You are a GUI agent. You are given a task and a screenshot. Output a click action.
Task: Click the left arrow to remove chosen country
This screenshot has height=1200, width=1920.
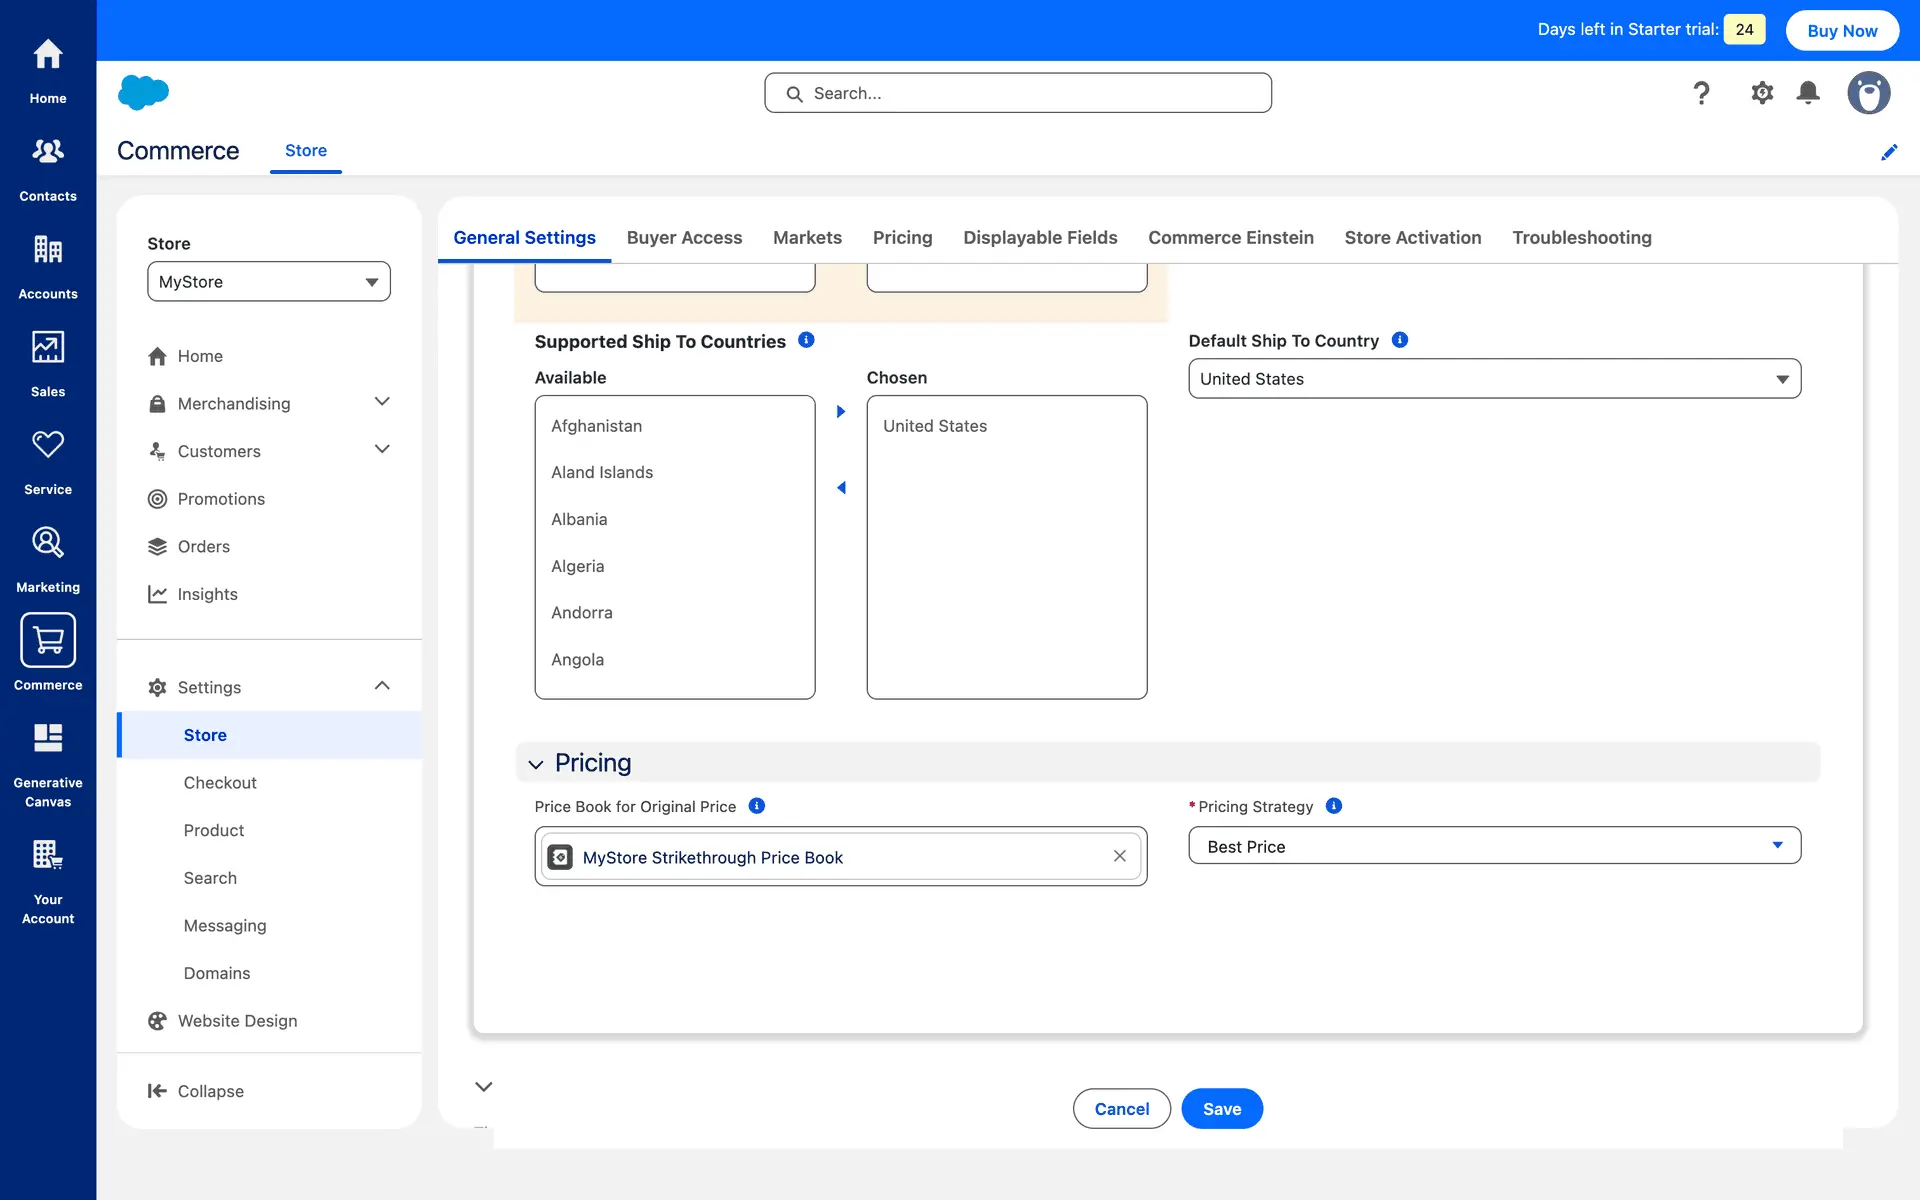pyautogui.click(x=841, y=488)
